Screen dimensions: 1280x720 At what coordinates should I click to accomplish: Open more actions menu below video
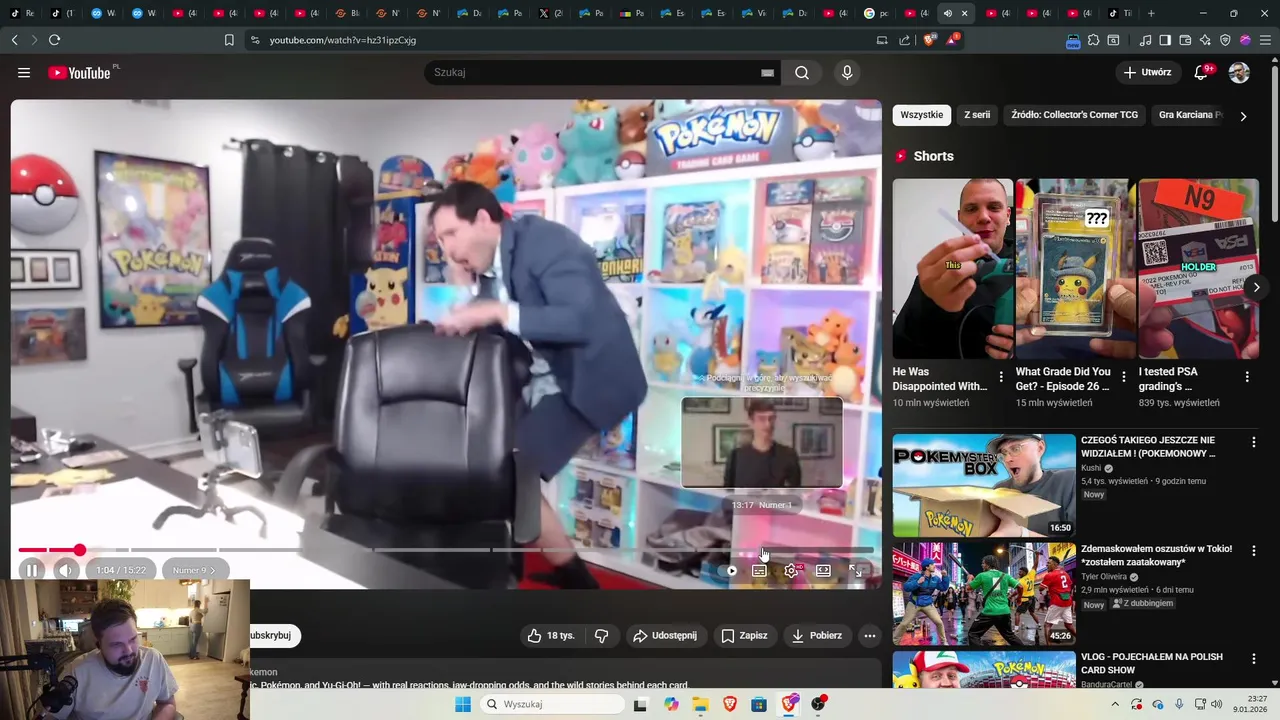(x=870, y=635)
